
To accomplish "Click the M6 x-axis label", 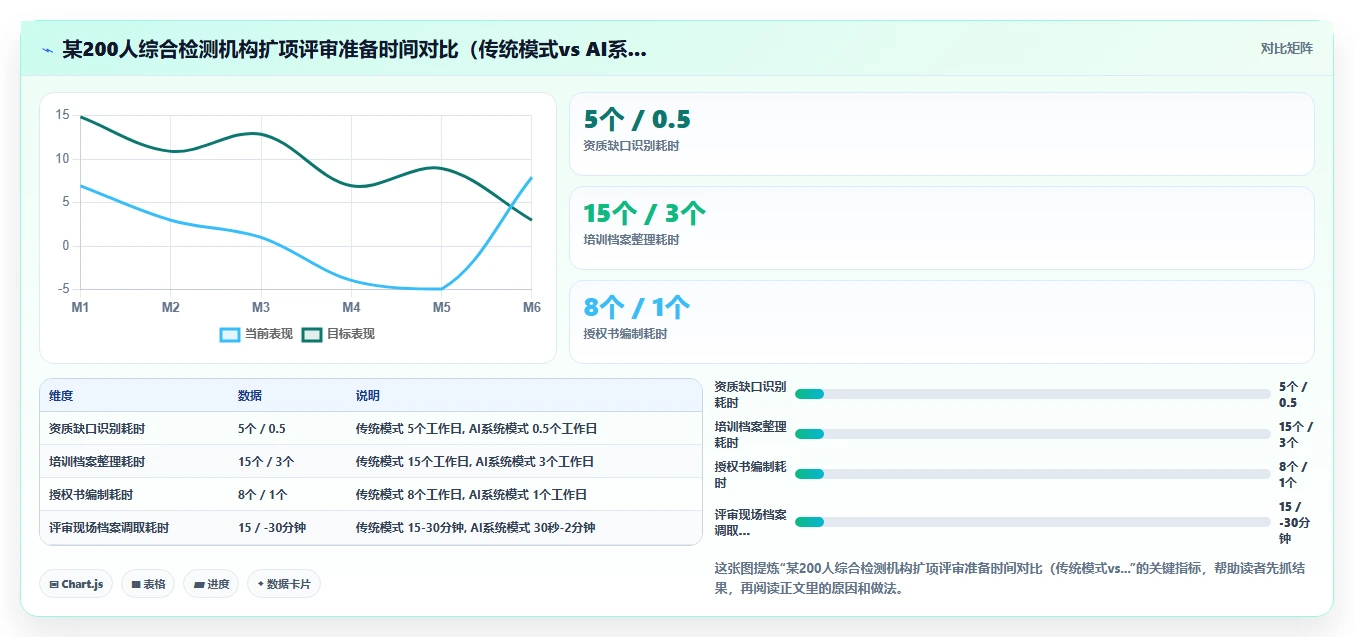I will (531, 307).
